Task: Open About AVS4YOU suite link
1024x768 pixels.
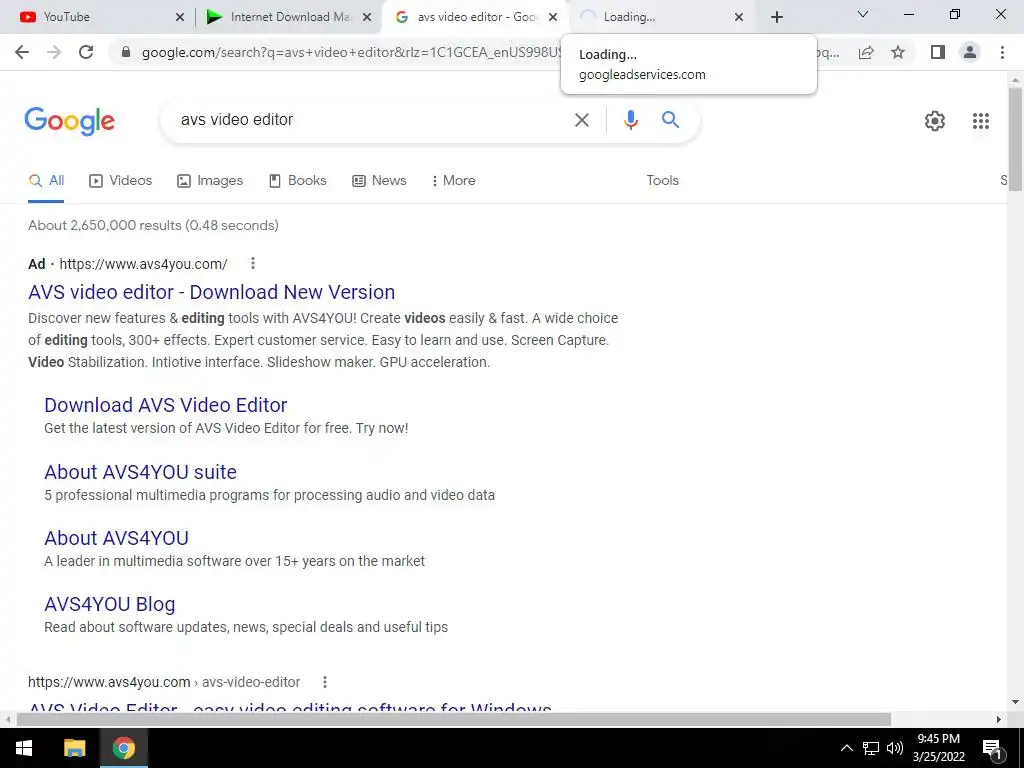Action: pyautogui.click(x=140, y=472)
